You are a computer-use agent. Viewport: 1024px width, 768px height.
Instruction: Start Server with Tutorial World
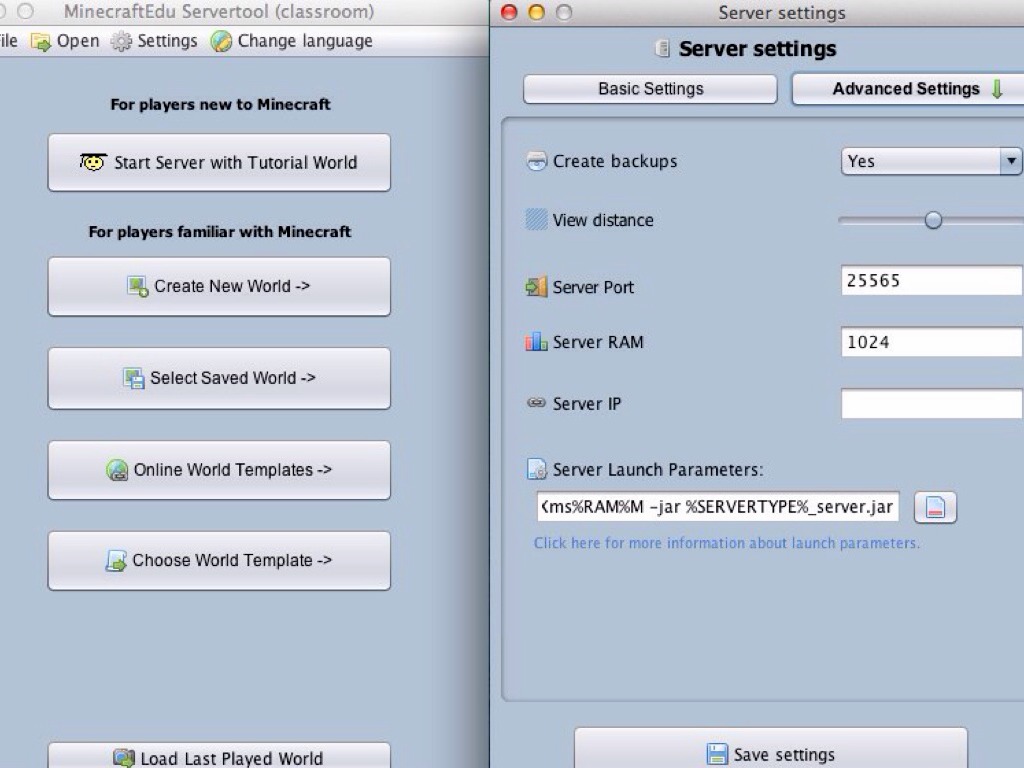point(219,163)
